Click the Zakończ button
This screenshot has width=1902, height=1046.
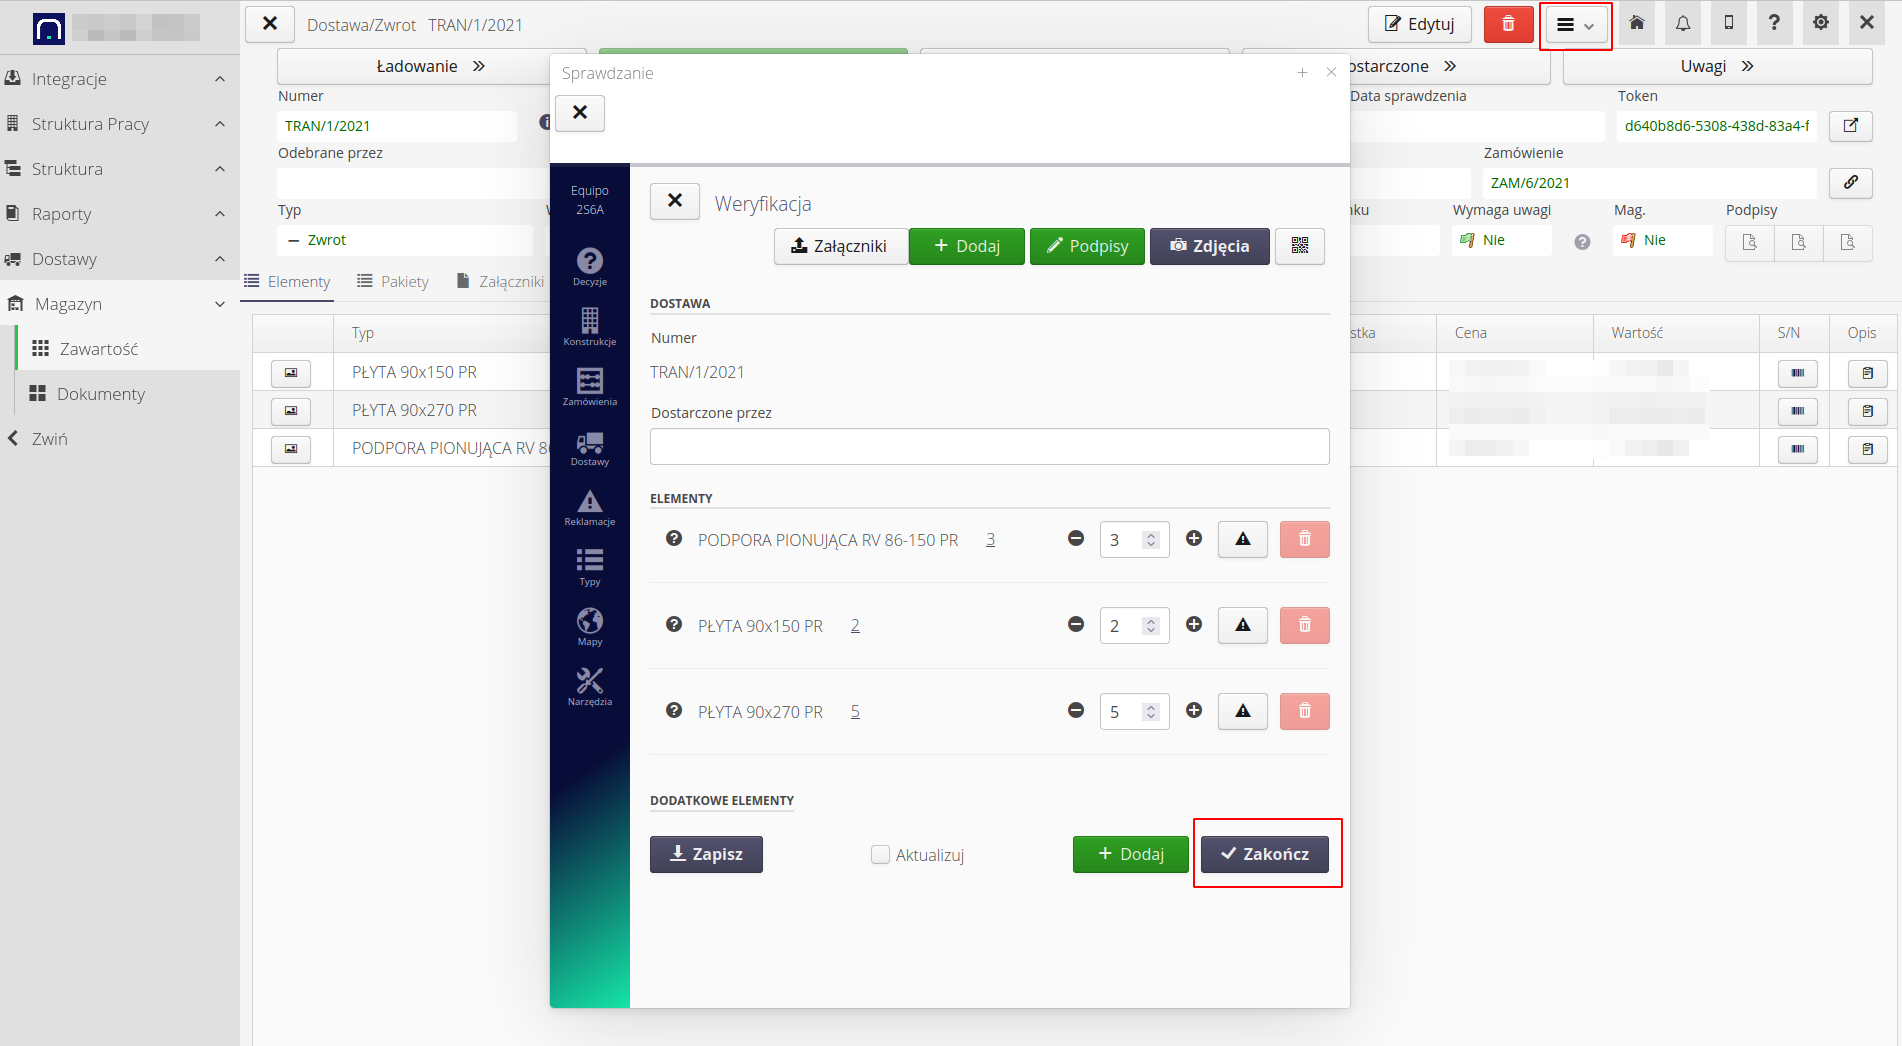click(x=1265, y=854)
